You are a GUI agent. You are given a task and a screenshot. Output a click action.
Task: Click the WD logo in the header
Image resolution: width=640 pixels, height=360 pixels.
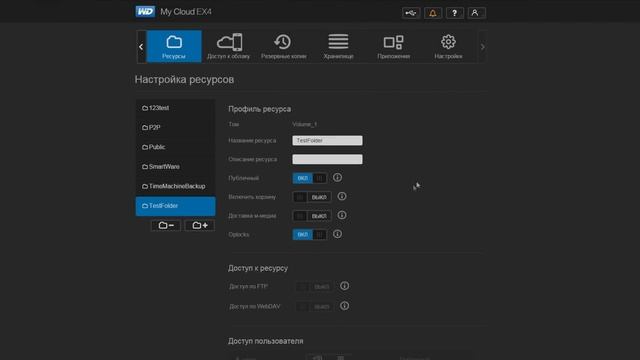(145, 11)
